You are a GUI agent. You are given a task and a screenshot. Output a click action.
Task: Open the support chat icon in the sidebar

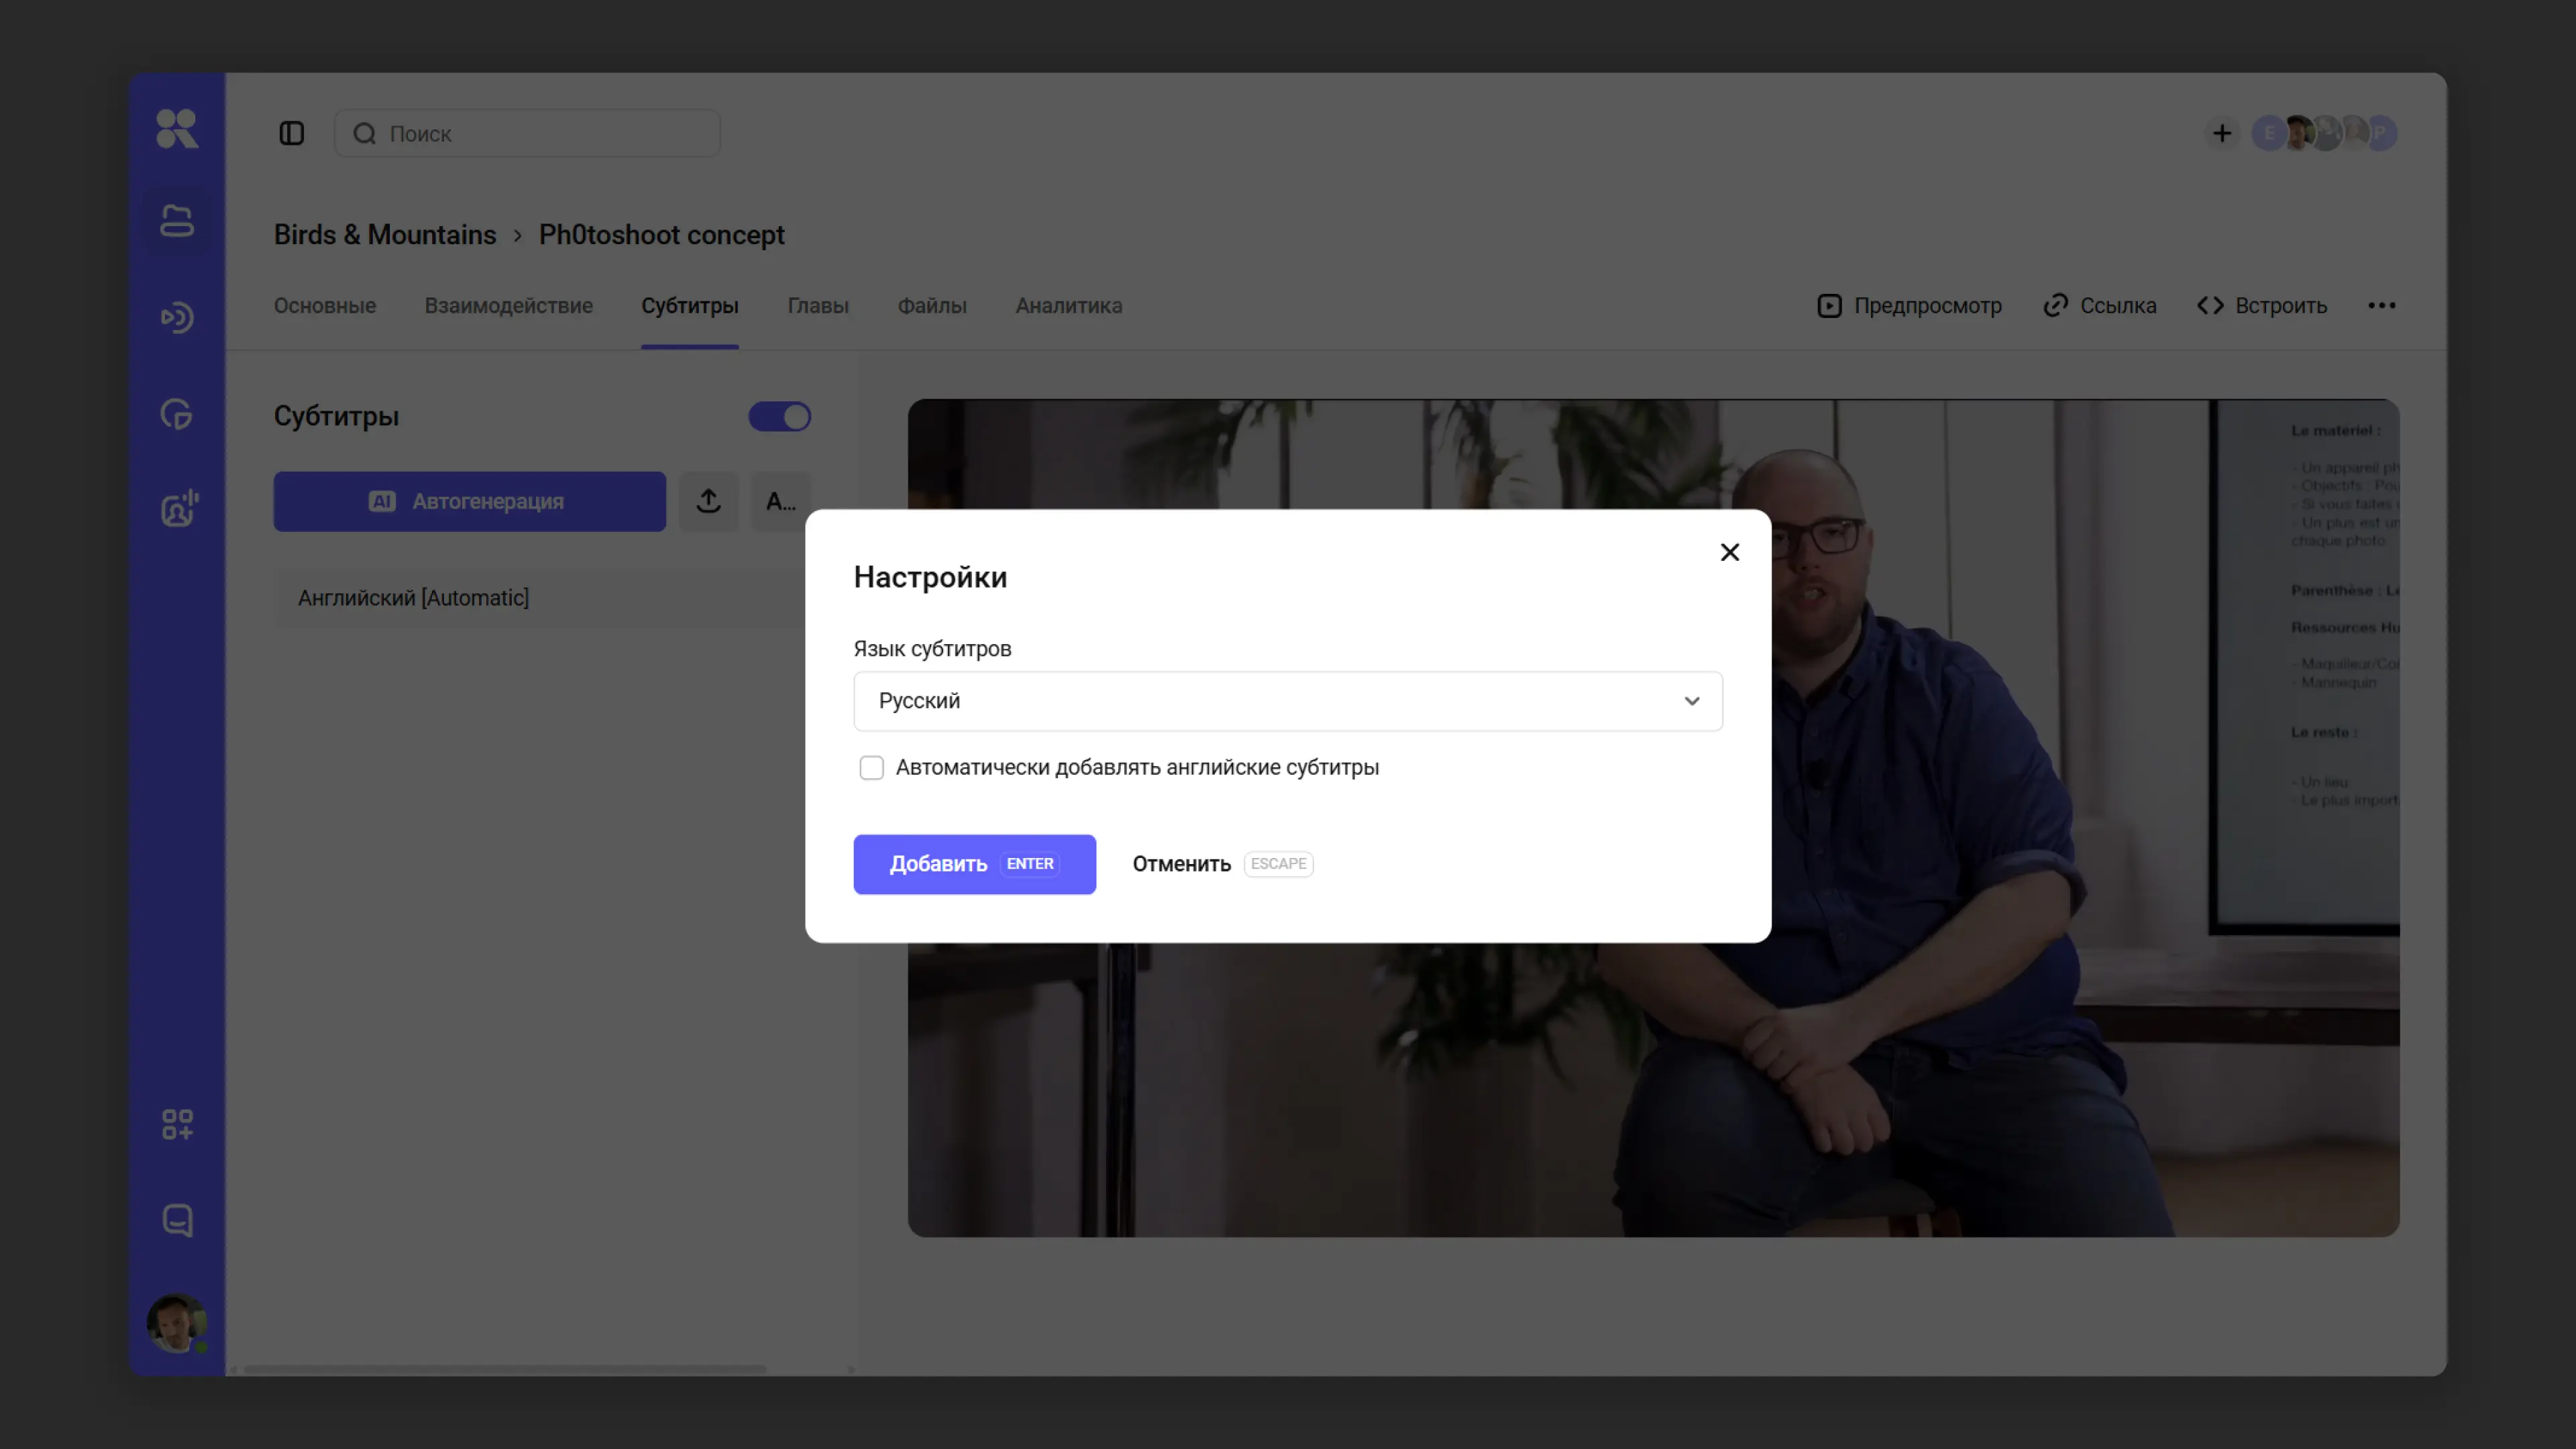pos(177,1220)
